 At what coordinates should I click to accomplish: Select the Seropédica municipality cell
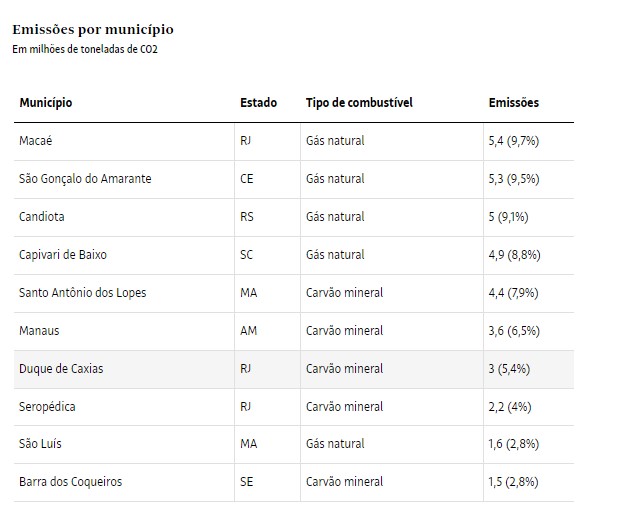47,407
